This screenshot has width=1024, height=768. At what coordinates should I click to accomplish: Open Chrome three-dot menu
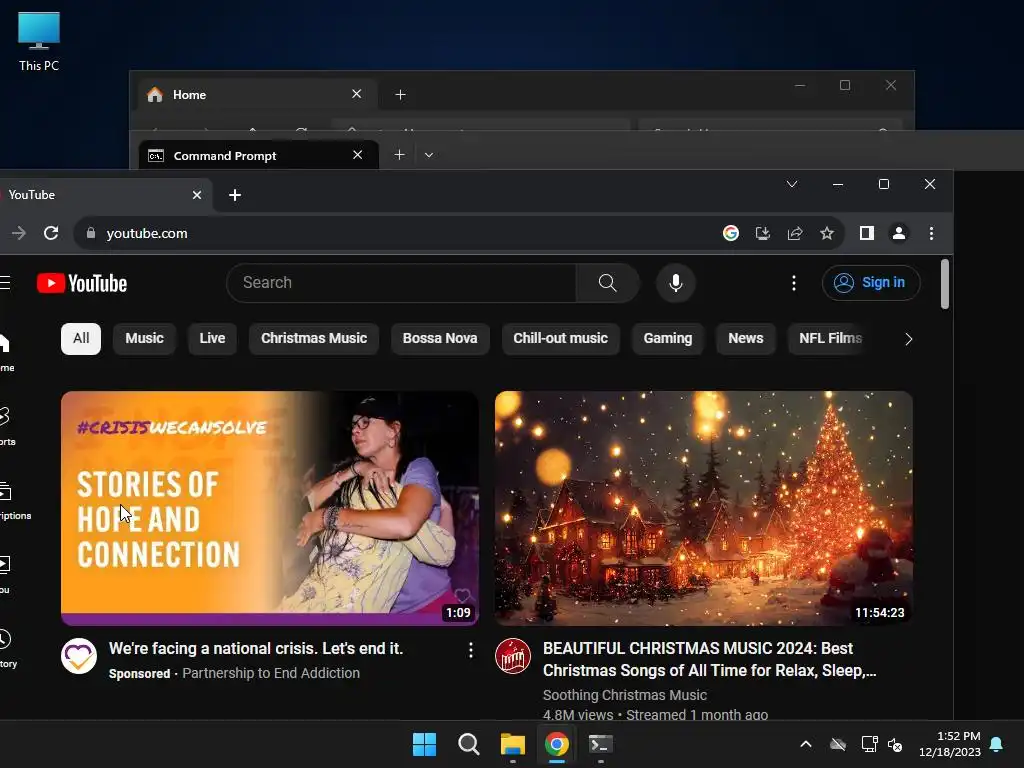coord(931,233)
